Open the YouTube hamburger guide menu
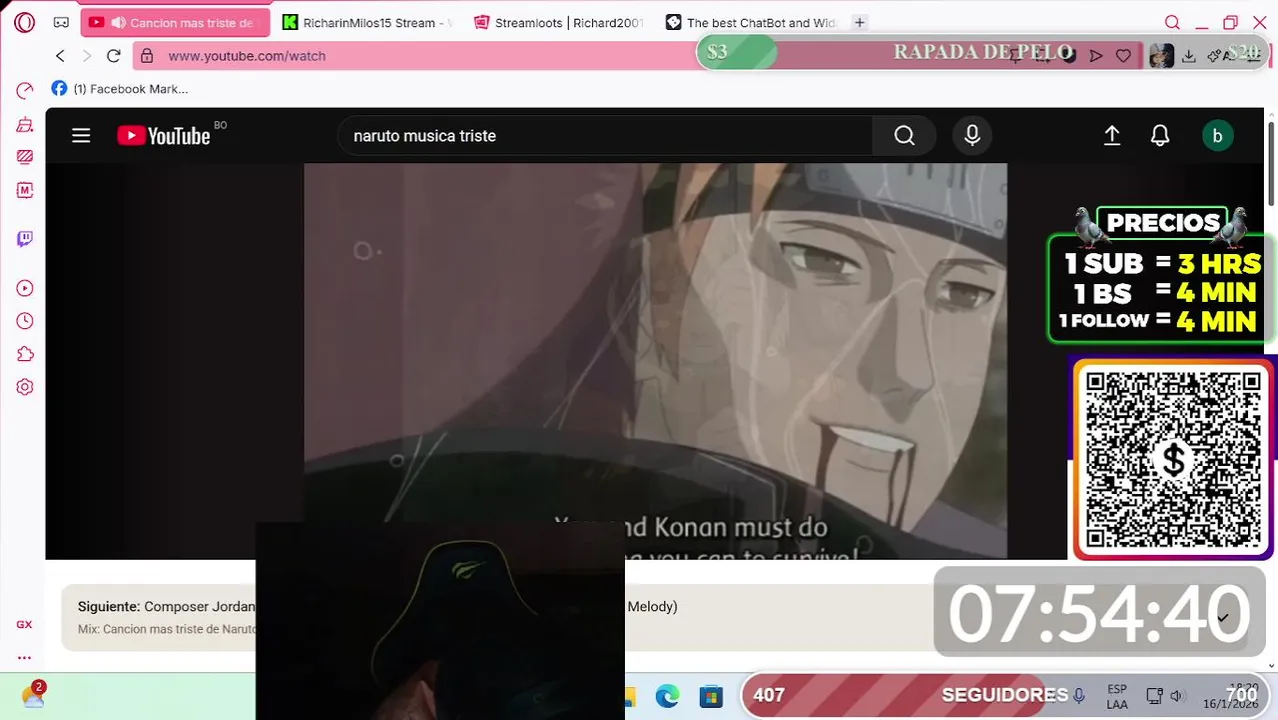The image size is (1278, 720). coord(81,136)
